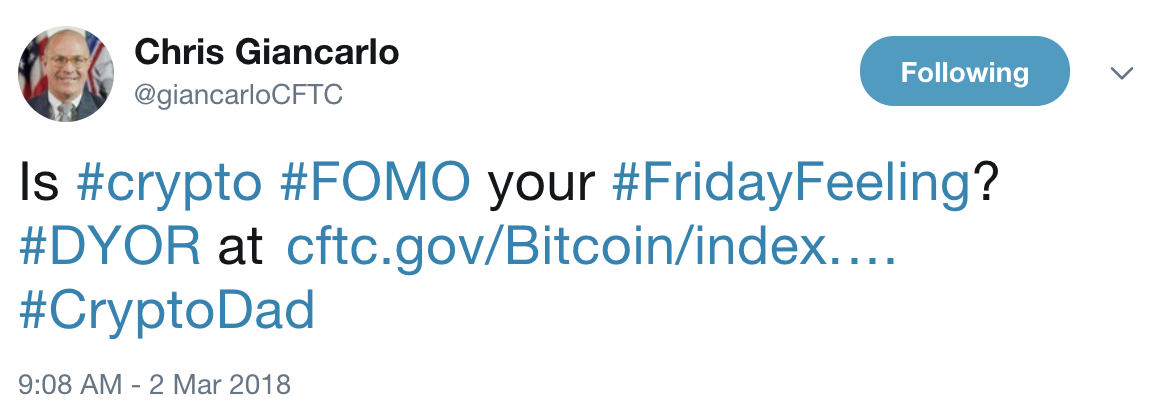Viewport: 1152px width, 414px height.
Task: Expand the tweet options chevron
Action: 1121,73
